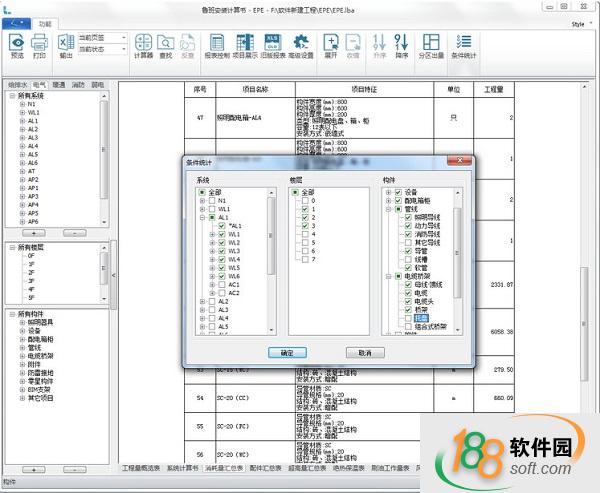
Task: Click the plus button under components tree
Action: coord(34,470)
